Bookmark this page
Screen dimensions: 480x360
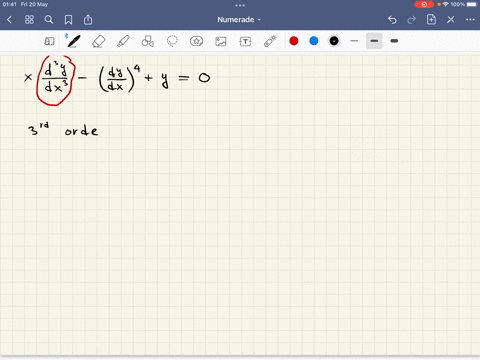coord(68,20)
